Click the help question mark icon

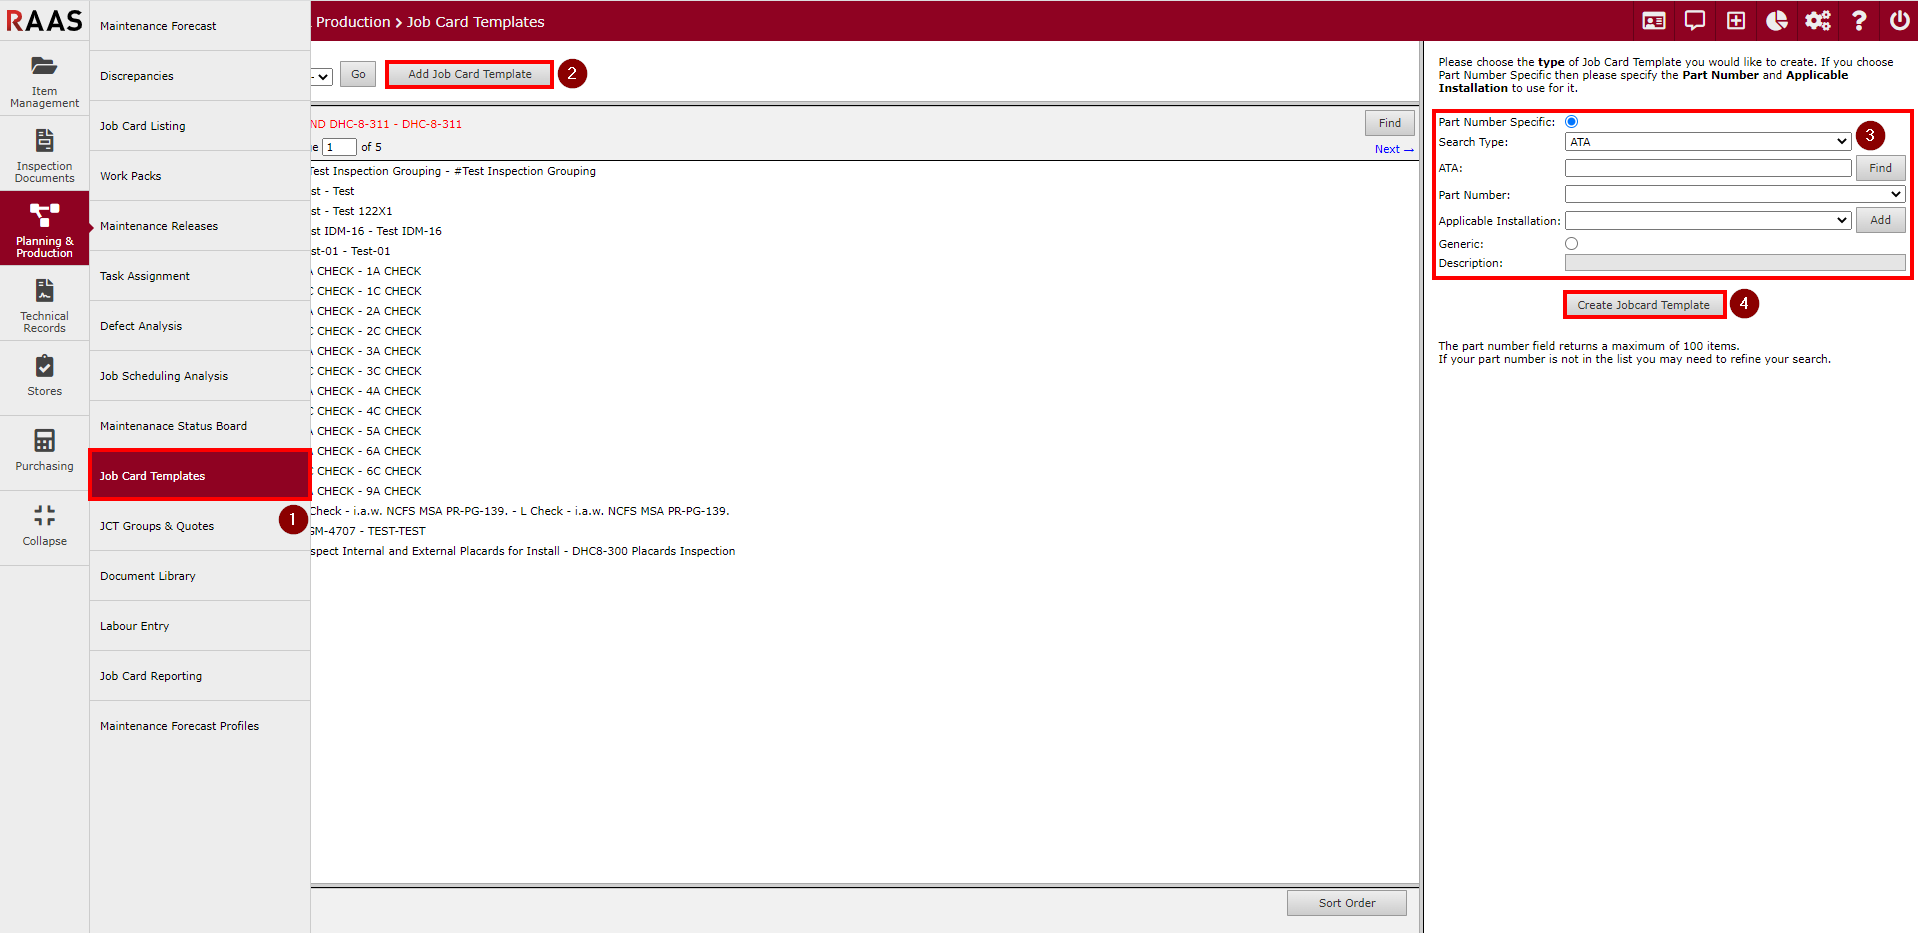tap(1858, 21)
